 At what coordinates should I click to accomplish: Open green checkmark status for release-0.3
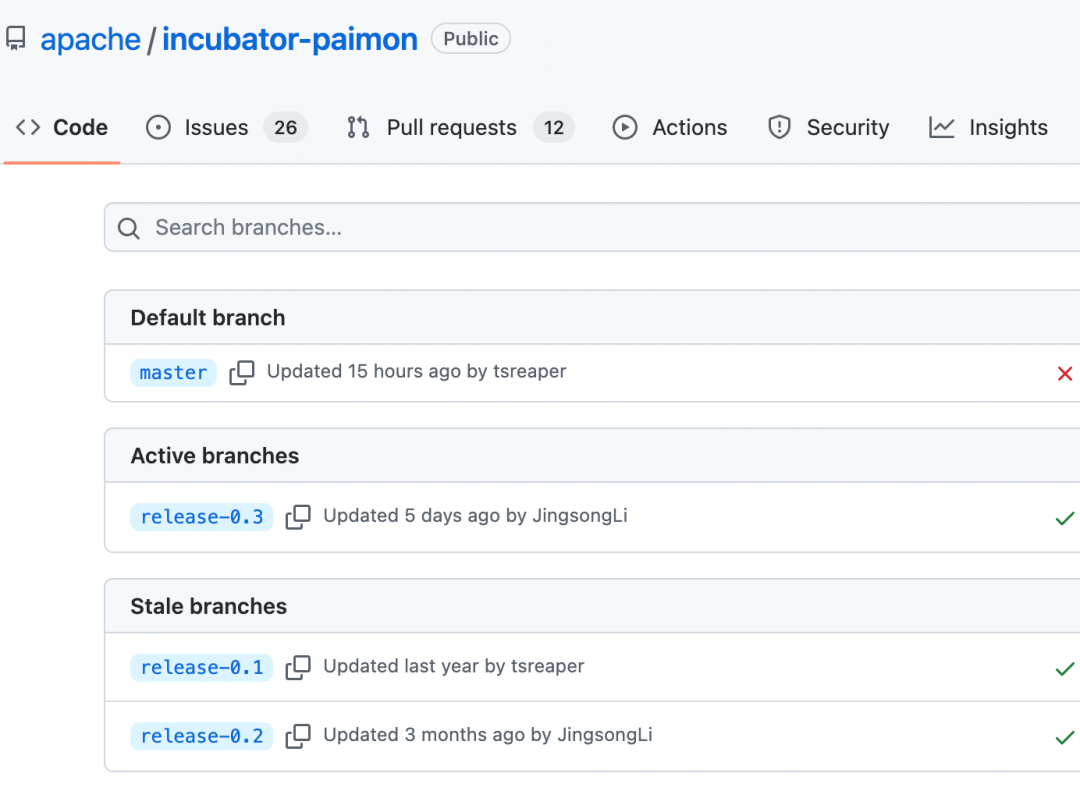1065,518
